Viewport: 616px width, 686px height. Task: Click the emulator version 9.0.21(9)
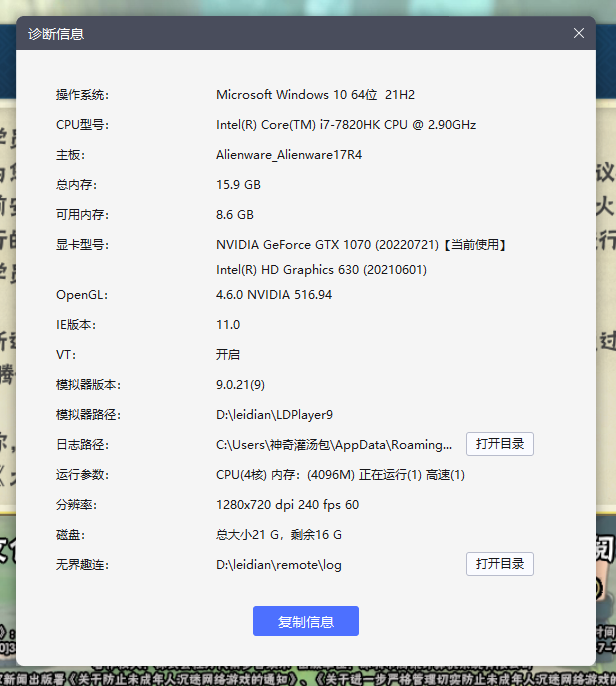[240, 385]
